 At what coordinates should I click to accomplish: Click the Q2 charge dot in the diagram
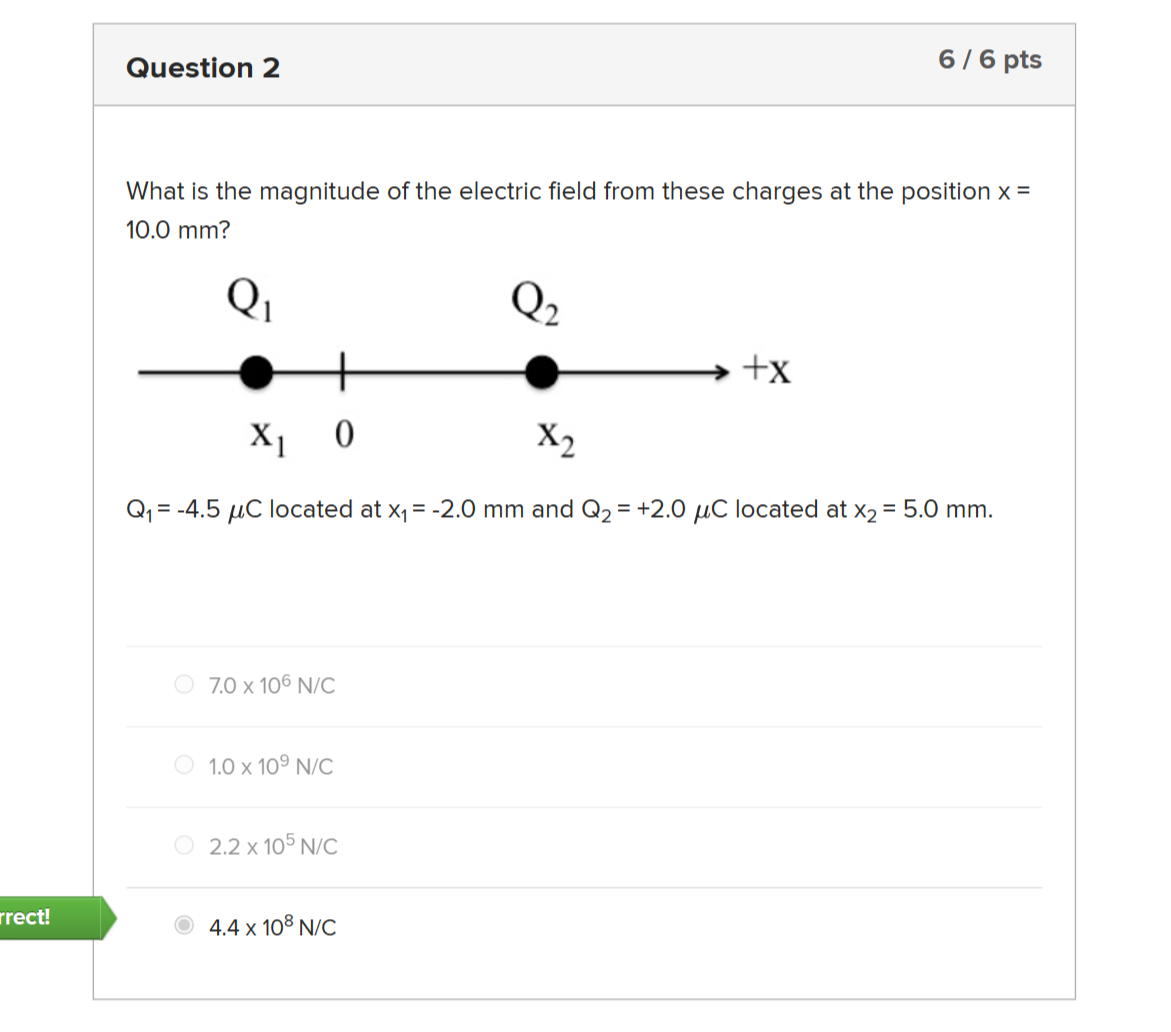[543, 370]
